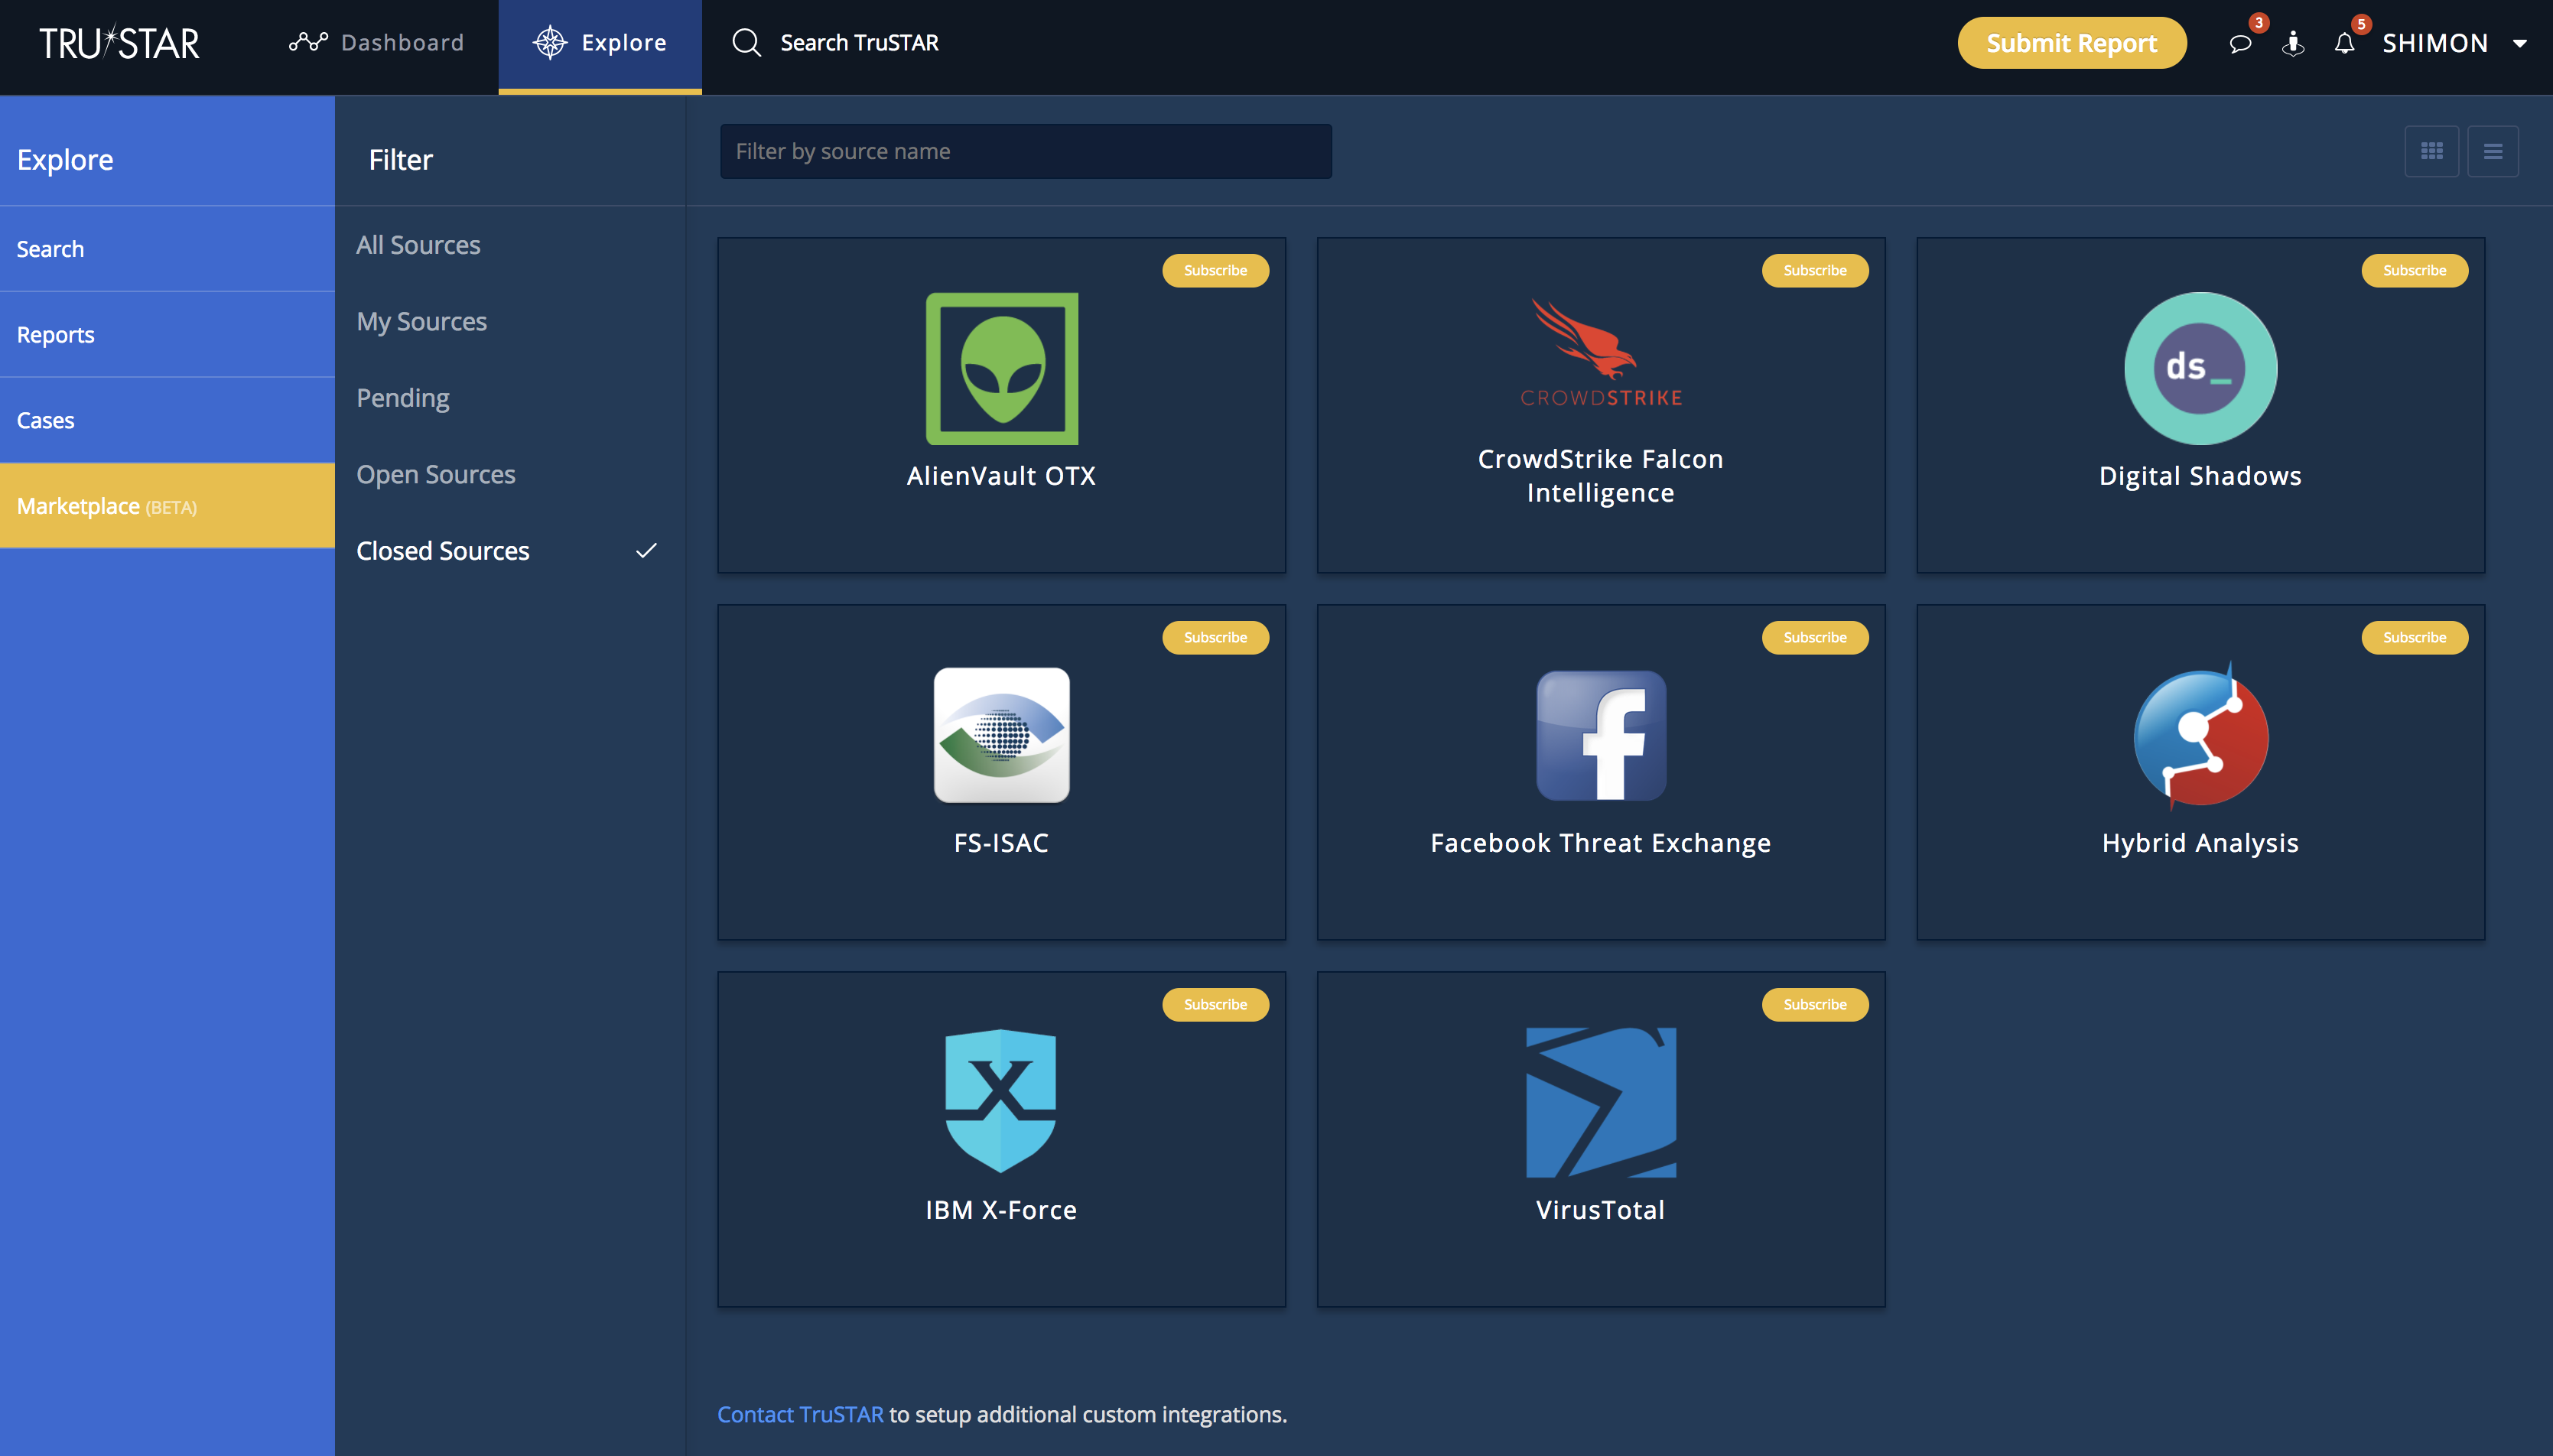Screen dimensions: 2553x1456
Task: Click the CrowdStrike falcon logo
Action: tap(1600, 353)
